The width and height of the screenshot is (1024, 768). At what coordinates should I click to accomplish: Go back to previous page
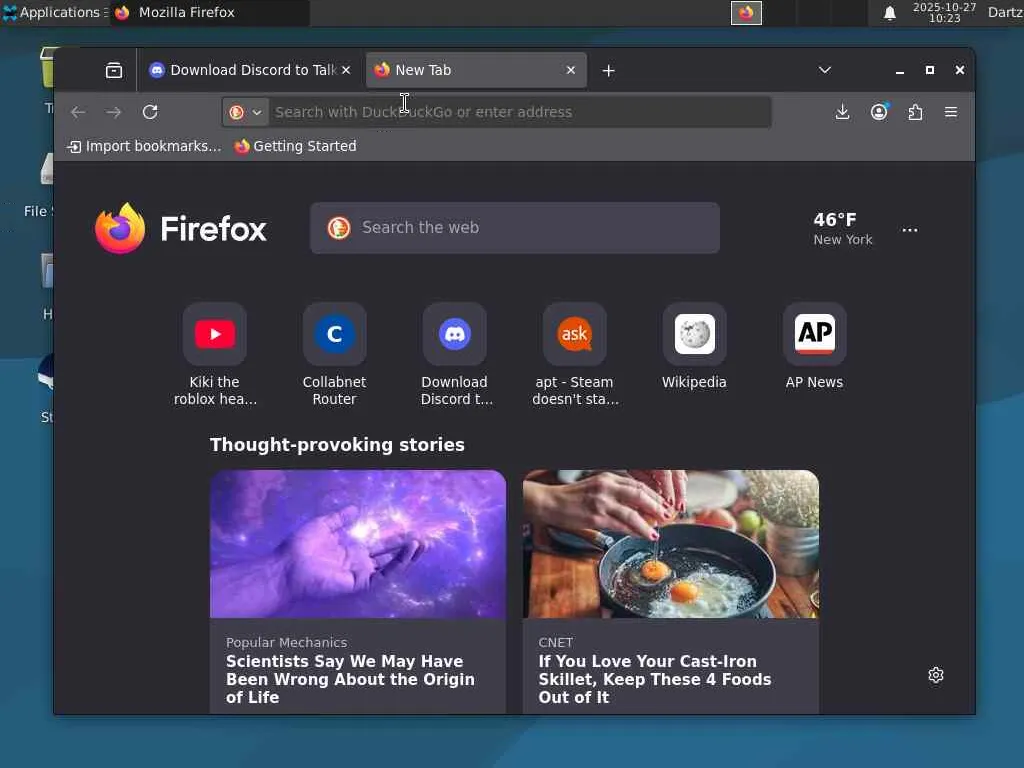point(78,112)
